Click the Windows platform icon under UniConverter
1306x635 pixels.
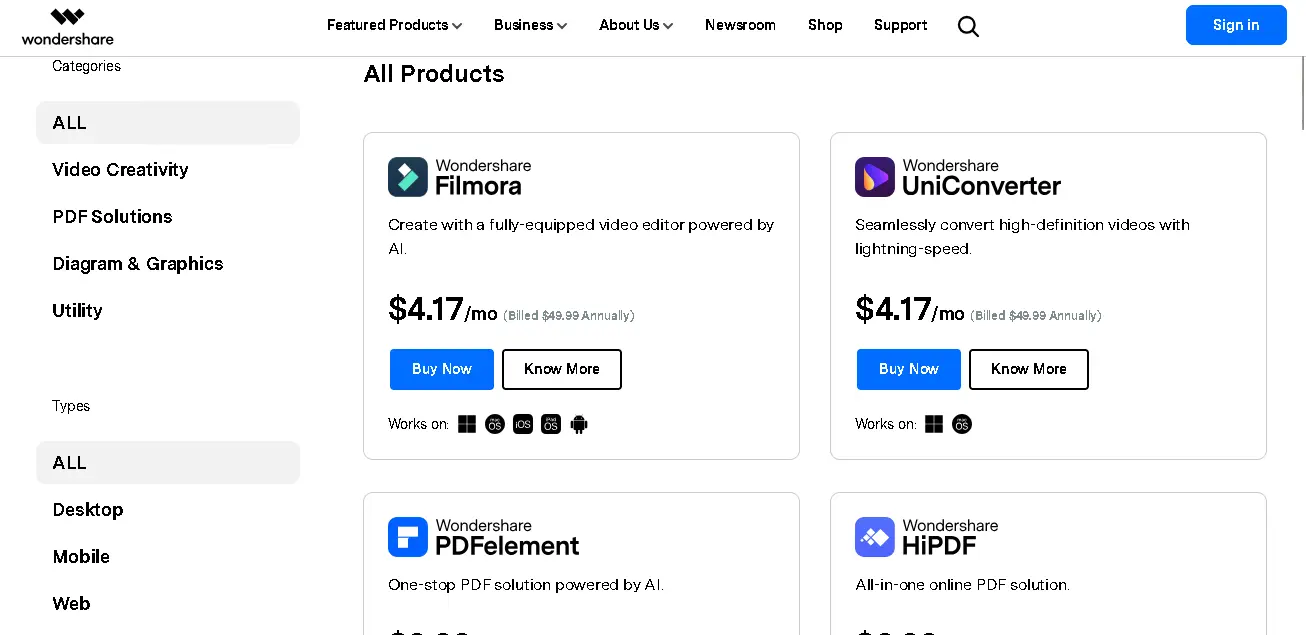click(934, 424)
